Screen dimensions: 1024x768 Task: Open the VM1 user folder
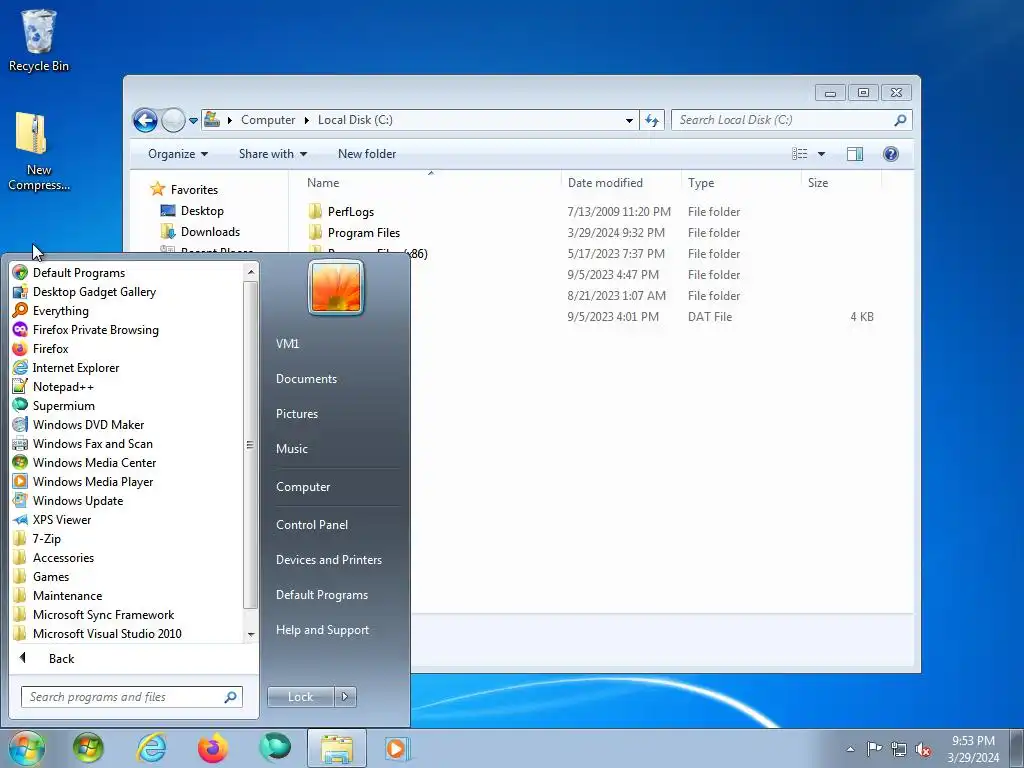point(287,343)
